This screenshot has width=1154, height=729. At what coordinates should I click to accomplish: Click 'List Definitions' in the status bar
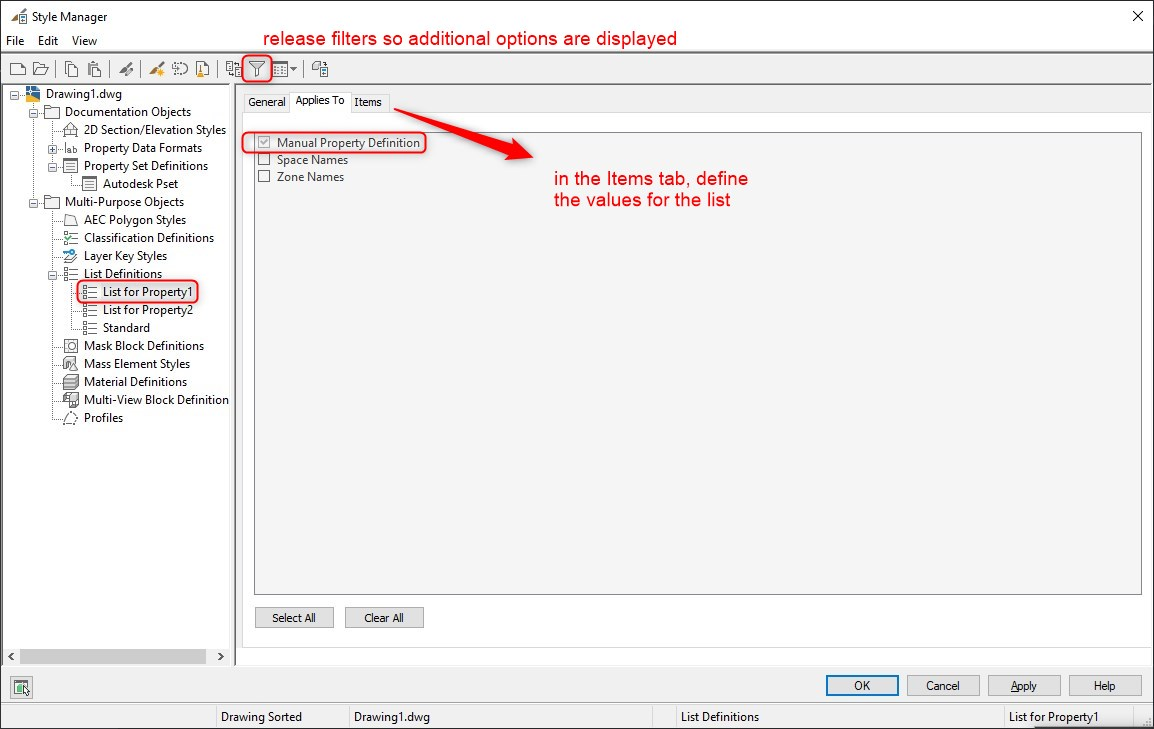[x=720, y=716]
